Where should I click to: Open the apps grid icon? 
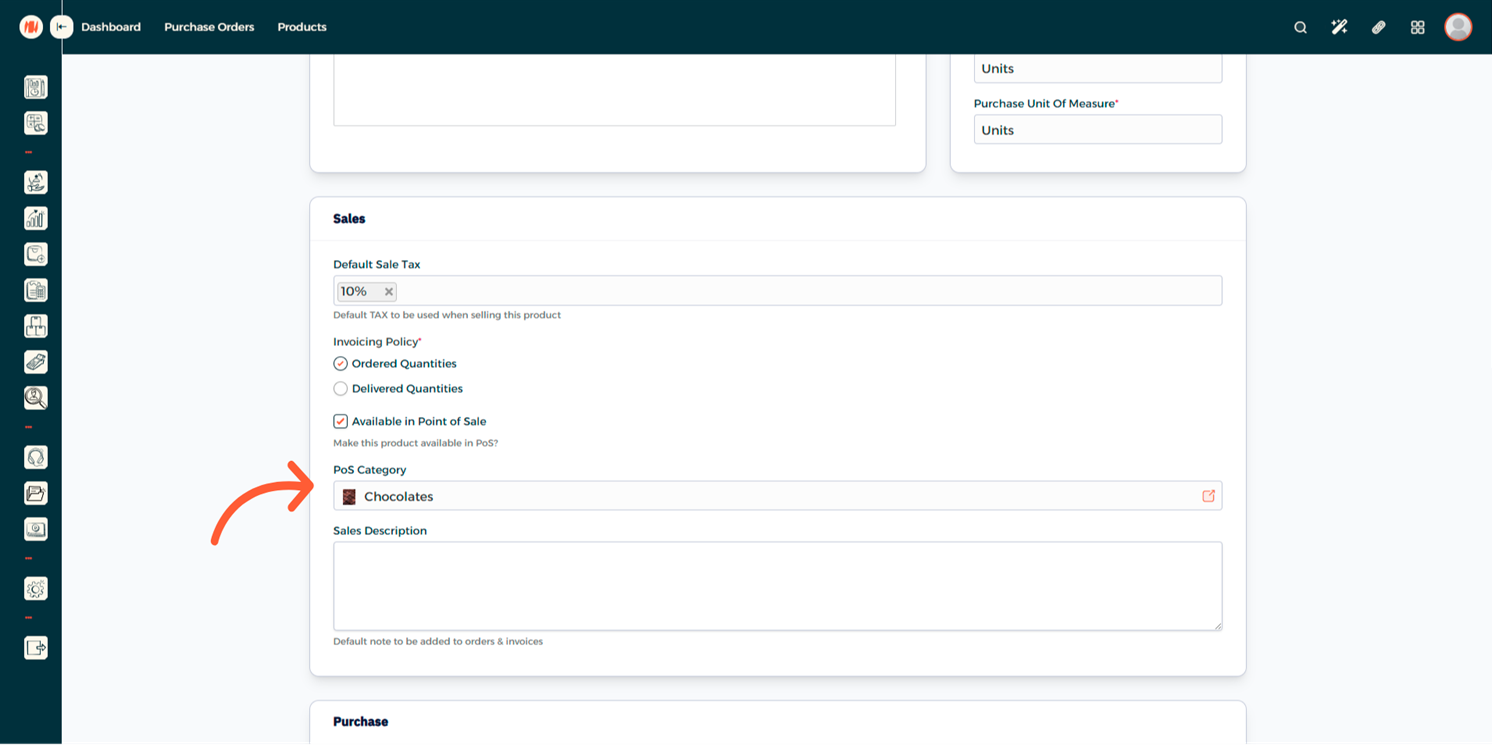coord(1417,27)
